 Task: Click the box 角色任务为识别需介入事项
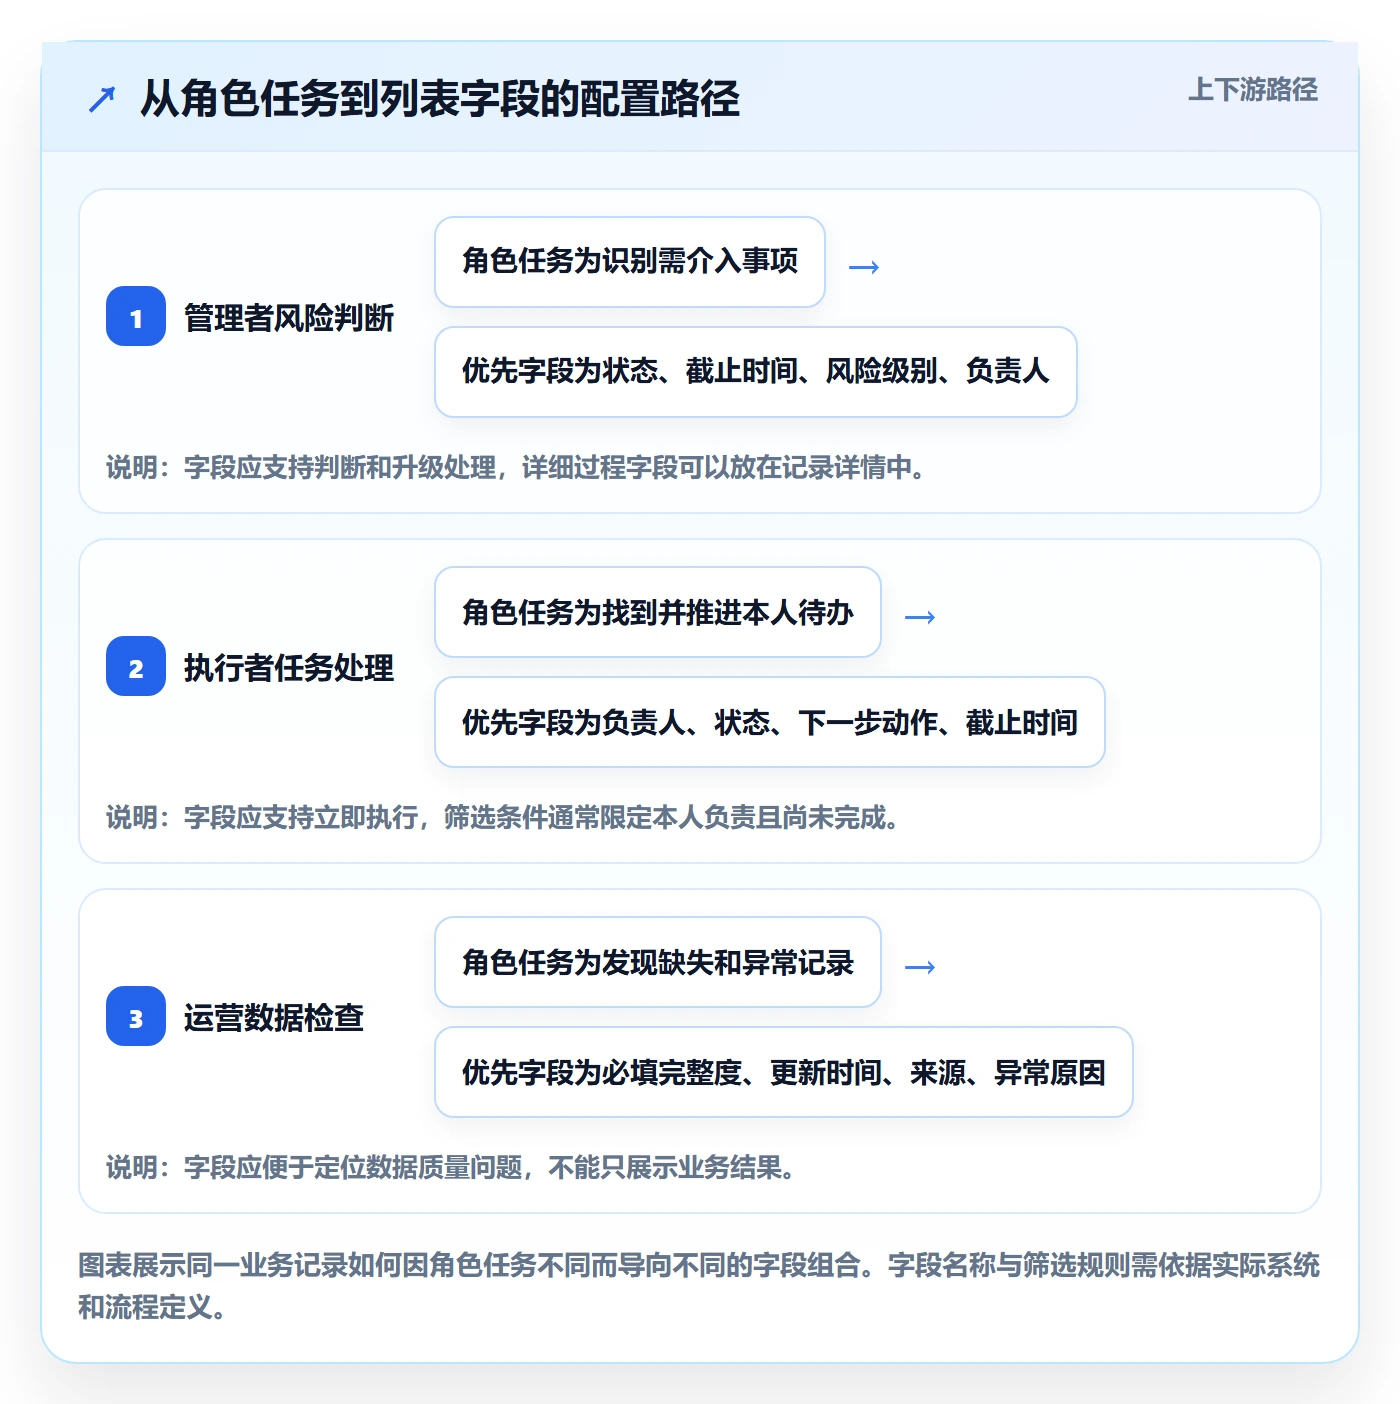pyautogui.click(x=630, y=262)
